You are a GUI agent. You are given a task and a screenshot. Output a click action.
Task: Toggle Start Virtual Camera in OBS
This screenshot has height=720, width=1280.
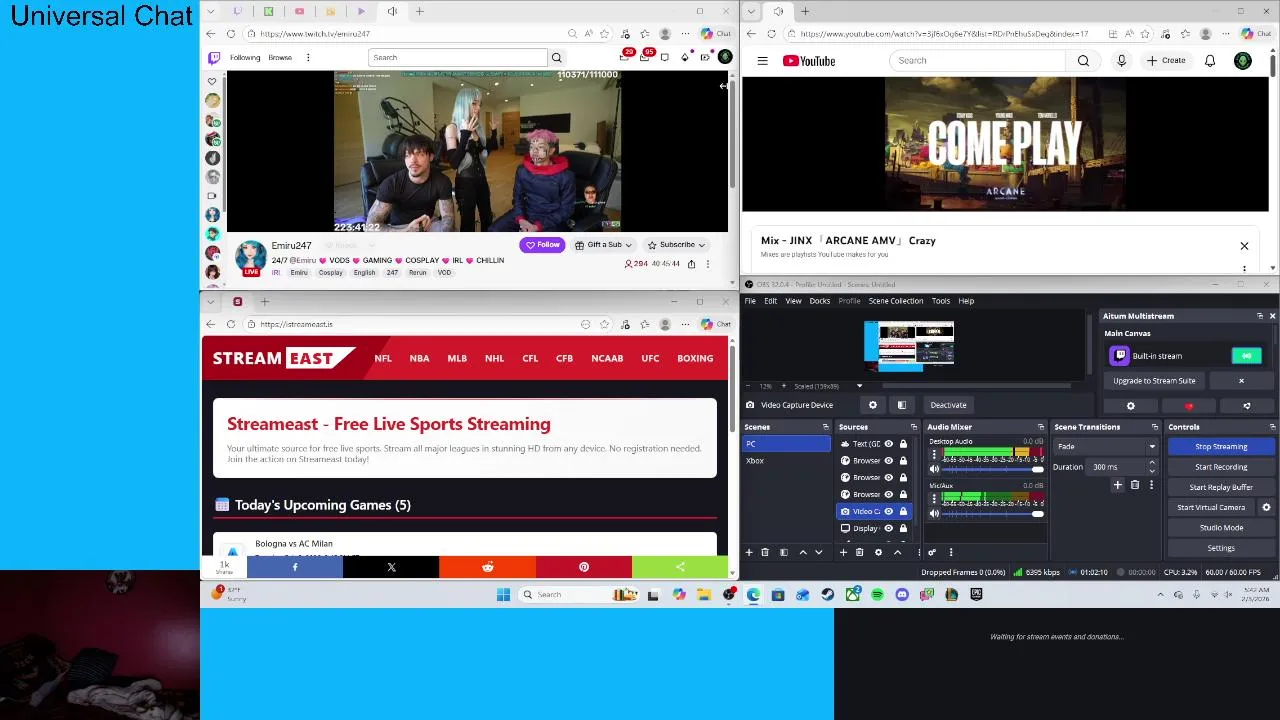point(1211,507)
